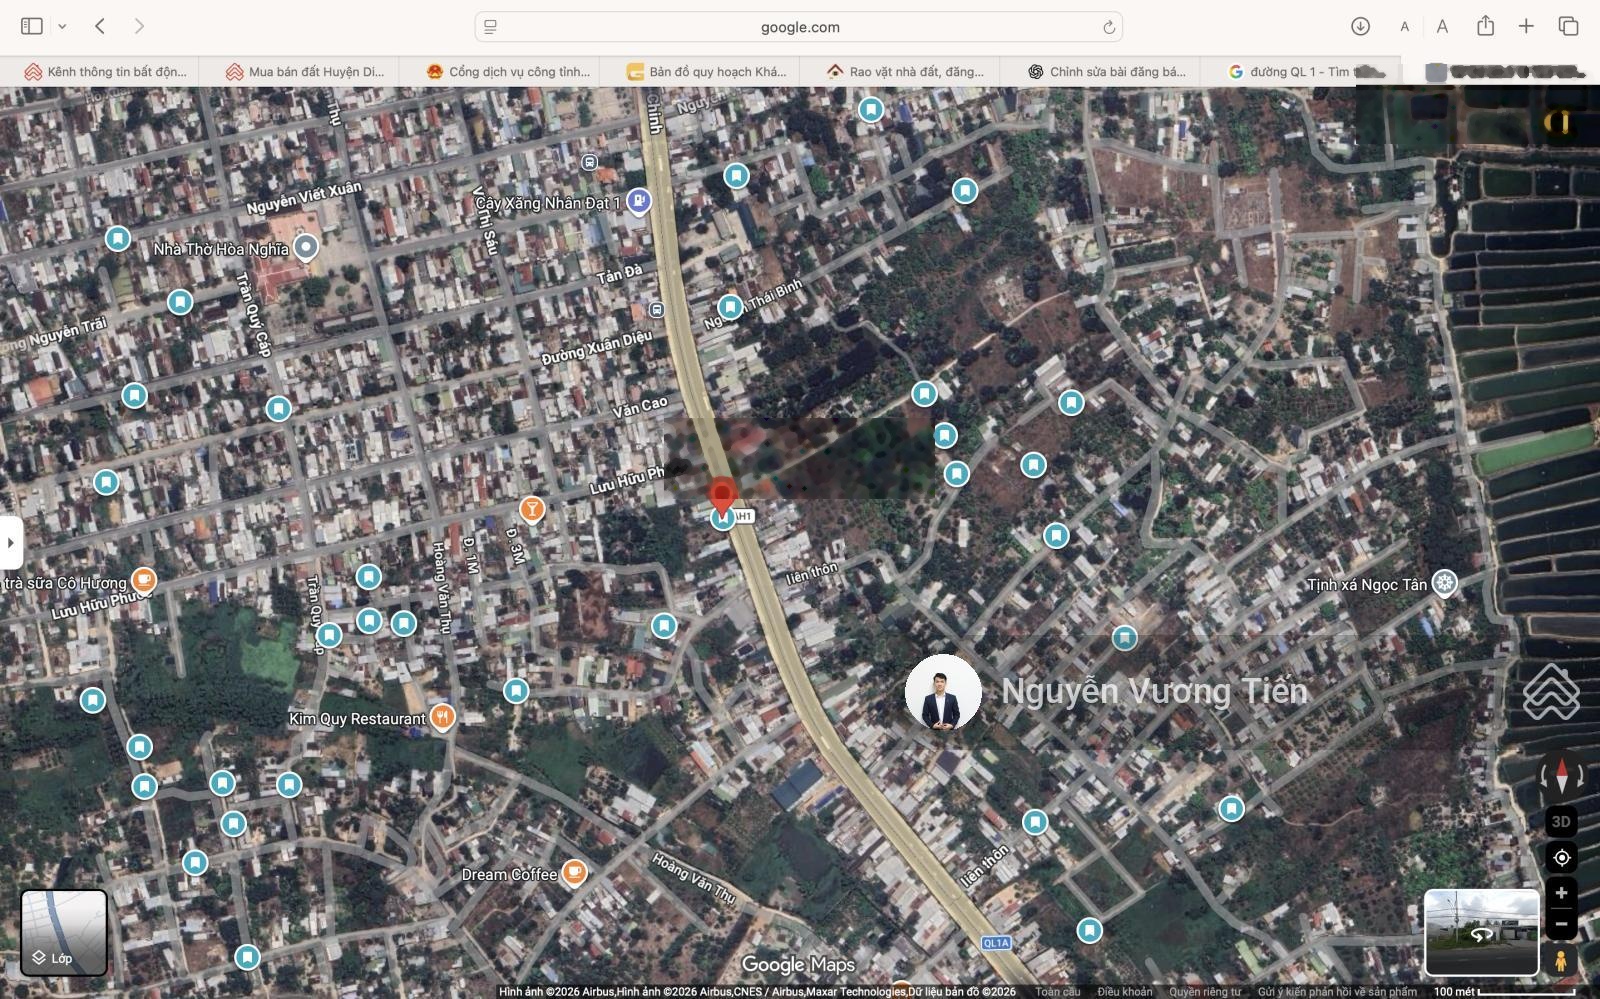Toggle the Safari sidebar
Viewport: 1600px width, 999px height.
[32, 26]
